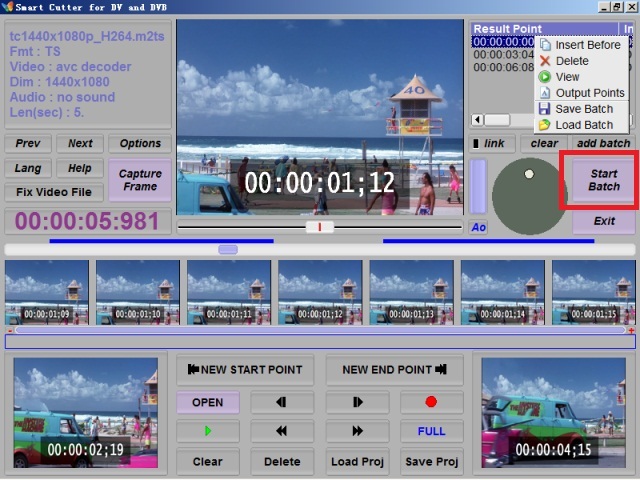
Task: Click thumbnail frame 00:00:01;13
Action: [411, 293]
